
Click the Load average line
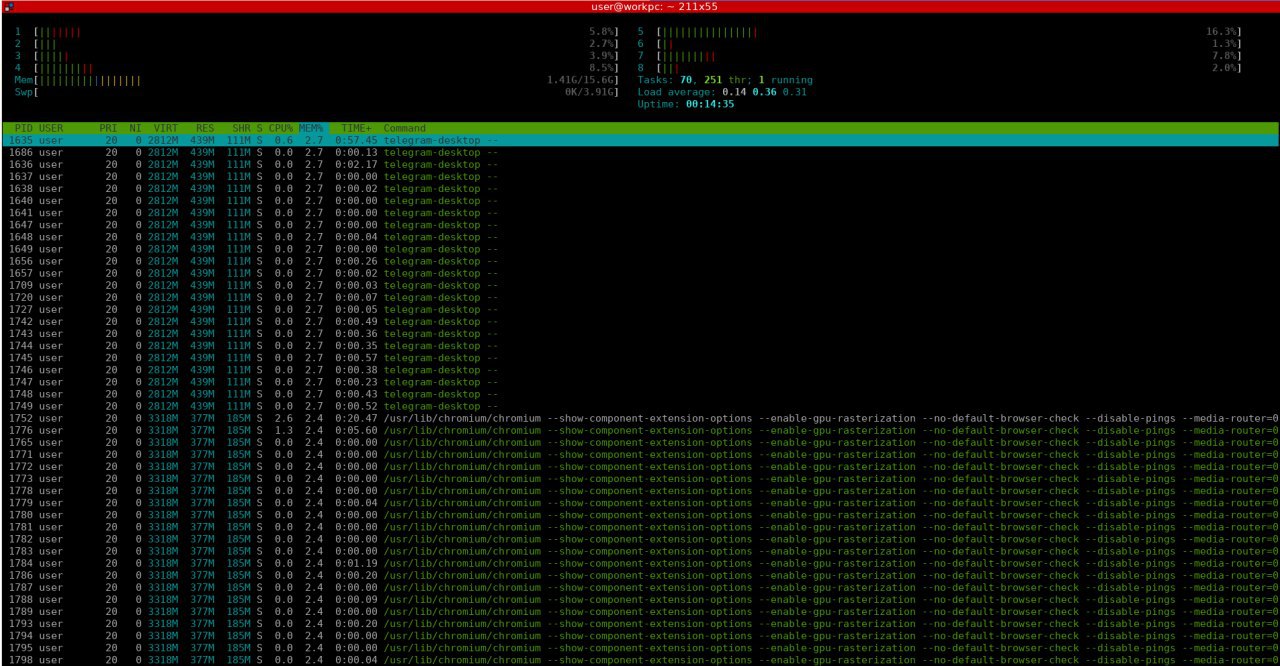coord(722,92)
